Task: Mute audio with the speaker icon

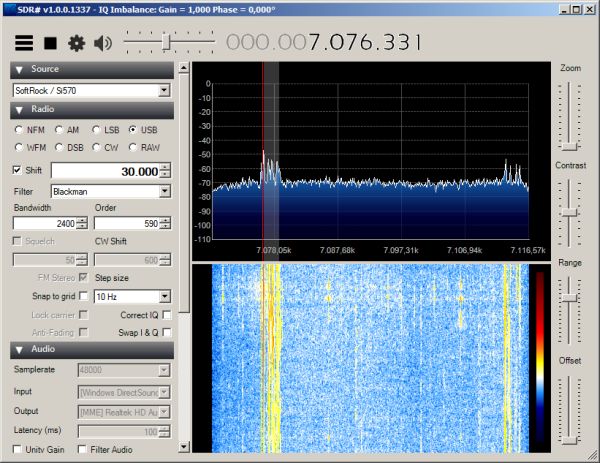Action: (103, 43)
